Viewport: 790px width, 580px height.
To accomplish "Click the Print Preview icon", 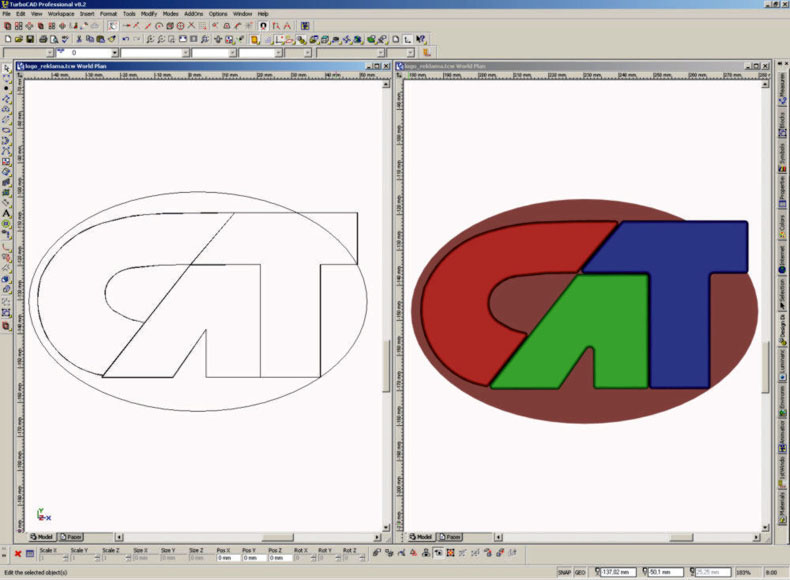I will point(54,39).
